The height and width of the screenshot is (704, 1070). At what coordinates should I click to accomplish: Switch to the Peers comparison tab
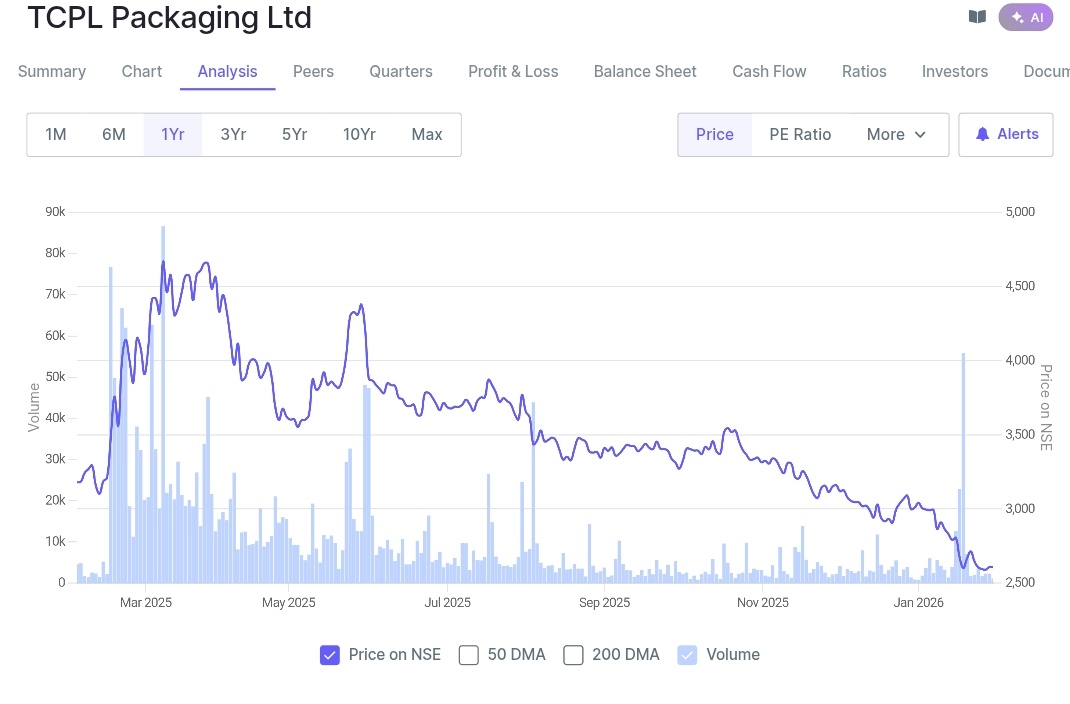coord(313,71)
